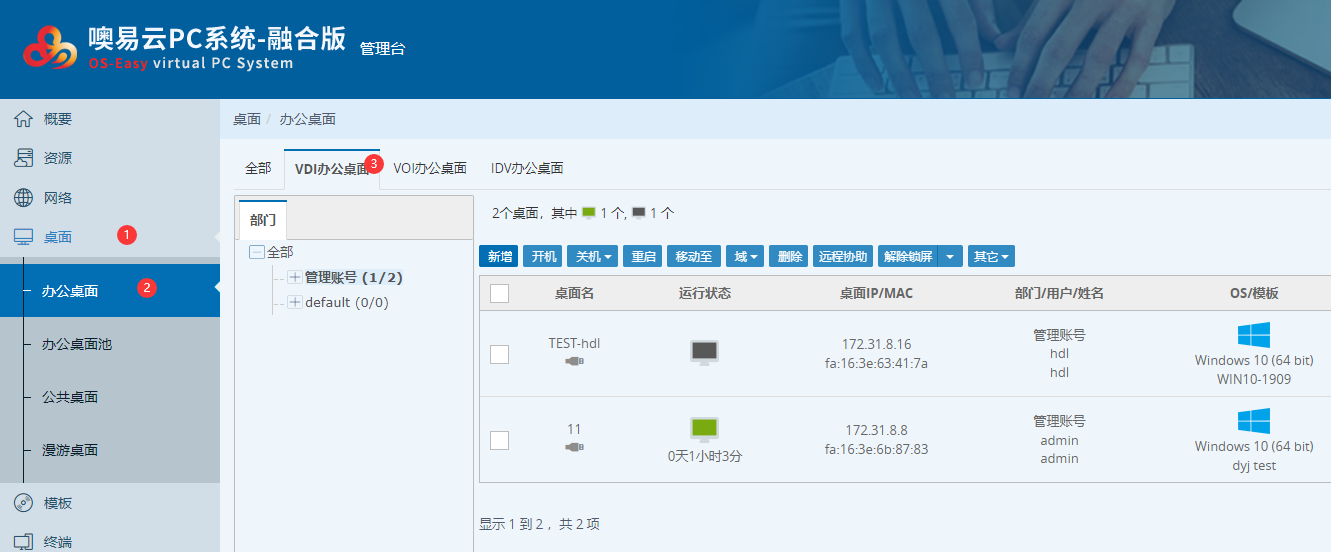The height and width of the screenshot is (552, 1331).
Task: Check the TEST-hdl desktop row checkbox
Action: pyautogui.click(x=500, y=354)
